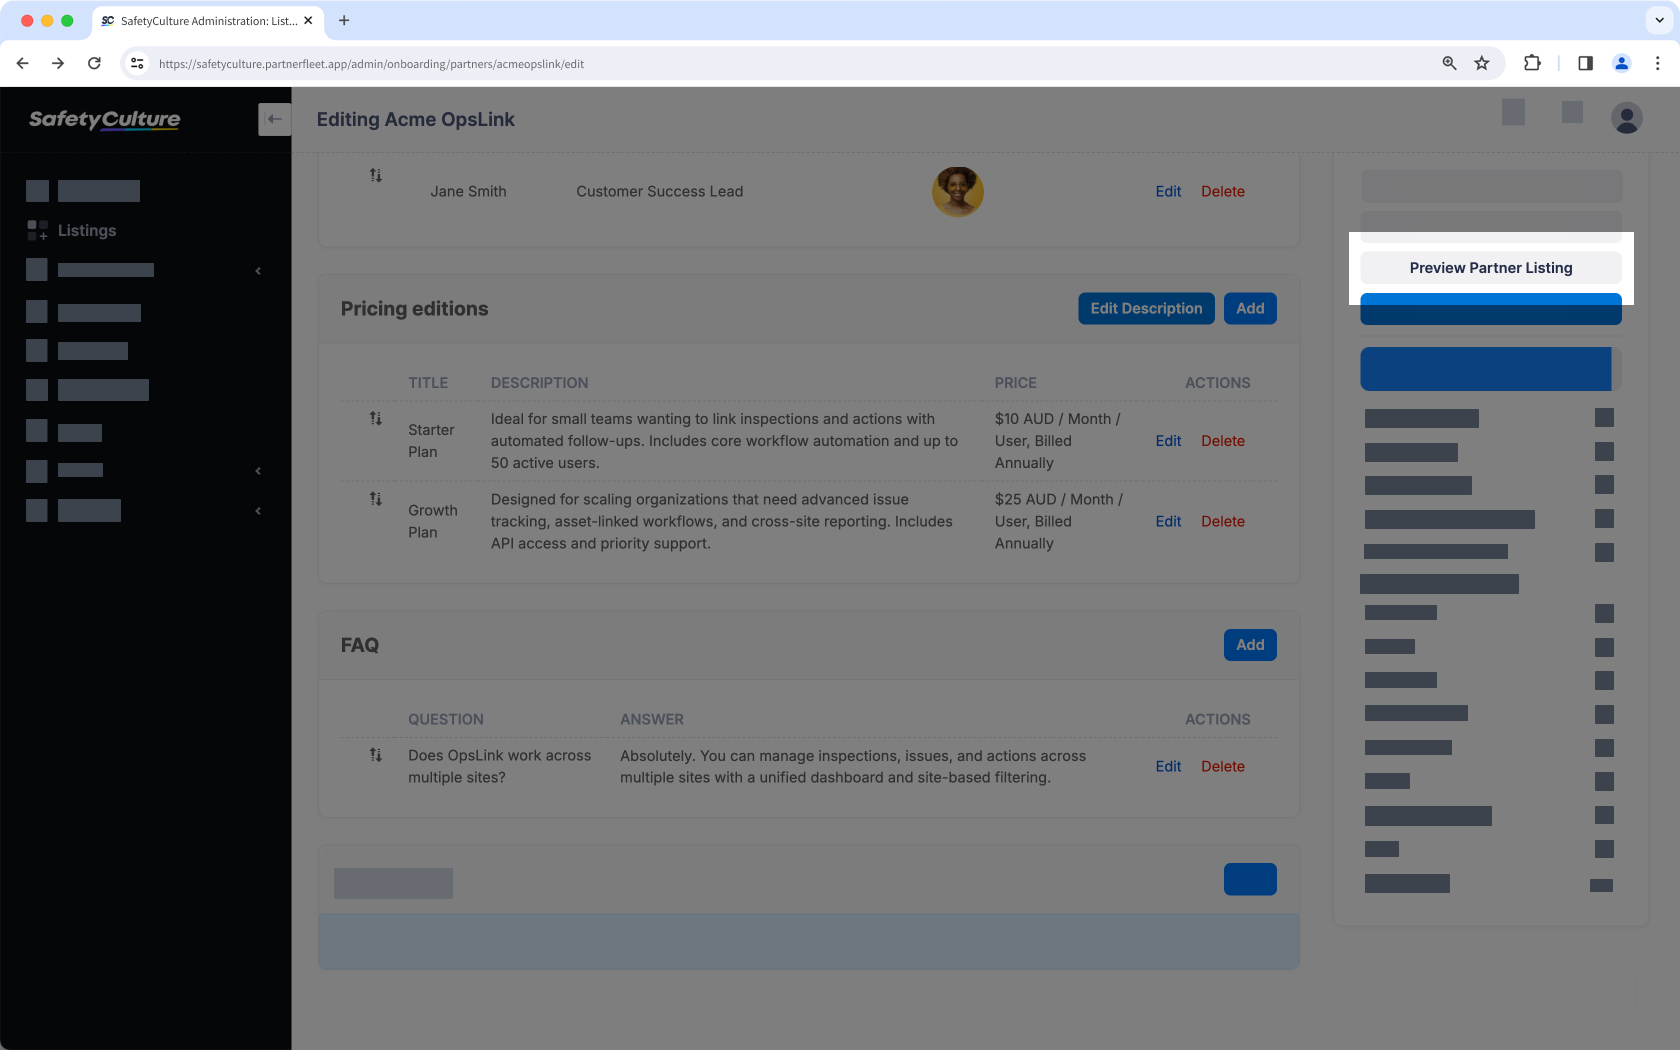
Task: Click the Growth Plan title text
Action: click(x=433, y=521)
